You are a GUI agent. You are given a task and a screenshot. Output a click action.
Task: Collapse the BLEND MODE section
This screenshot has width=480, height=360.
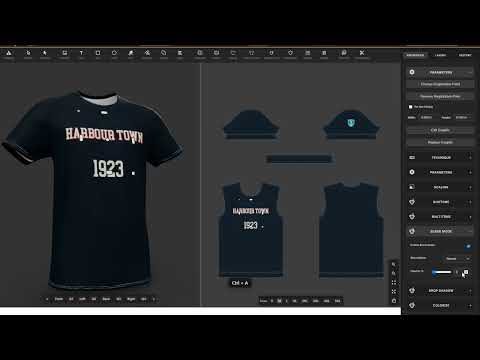pyautogui.click(x=470, y=231)
